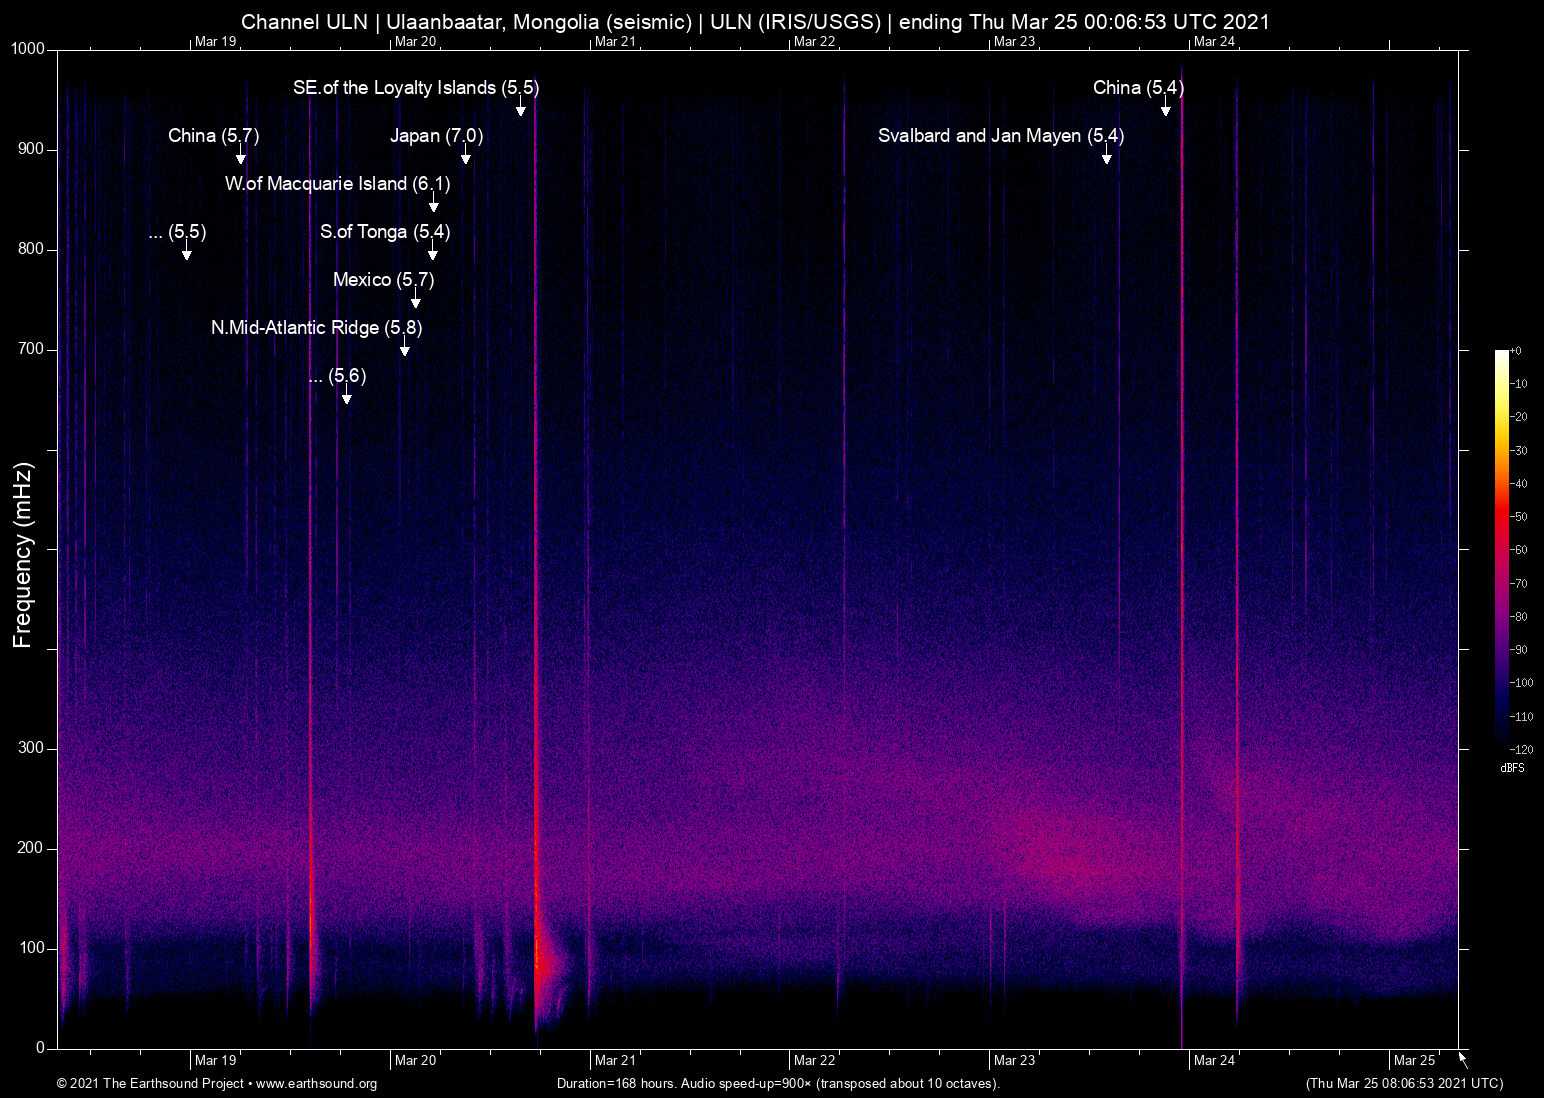Select the S.of Tonga (5.4) marker
The width and height of the screenshot is (1544, 1098).
tap(434, 251)
